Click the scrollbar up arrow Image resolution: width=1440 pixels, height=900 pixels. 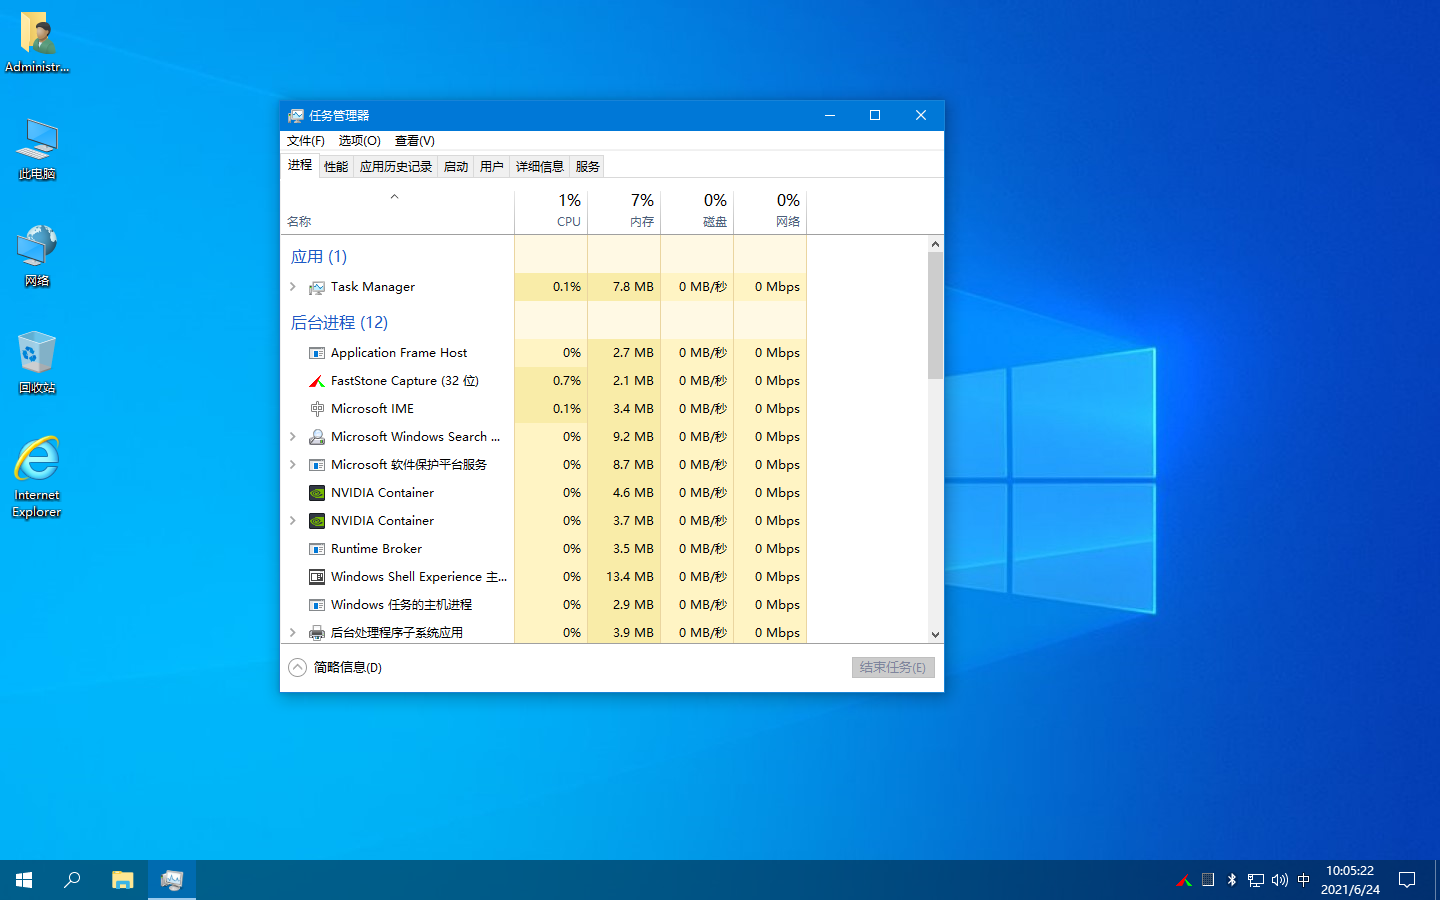(935, 244)
